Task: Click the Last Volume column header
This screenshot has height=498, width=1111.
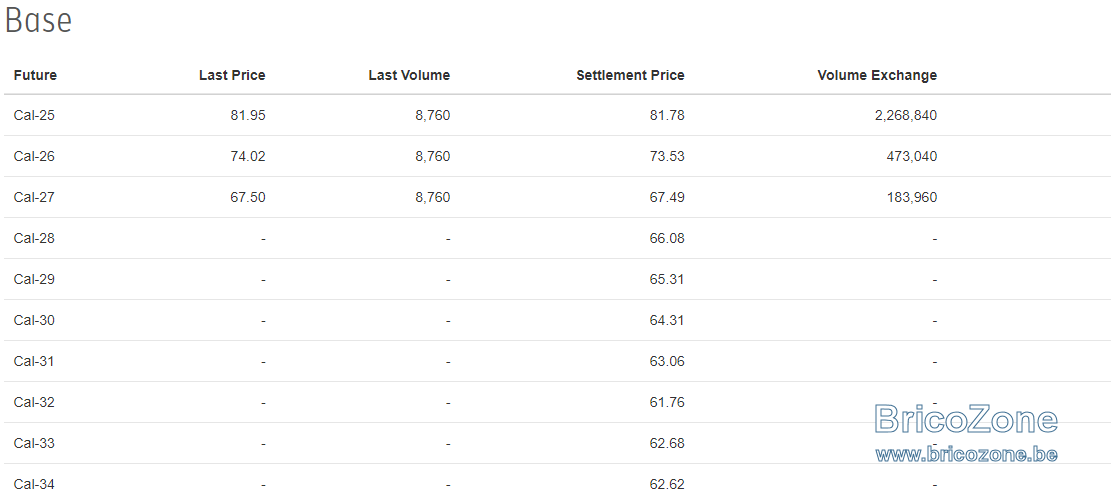Action: (x=409, y=75)
